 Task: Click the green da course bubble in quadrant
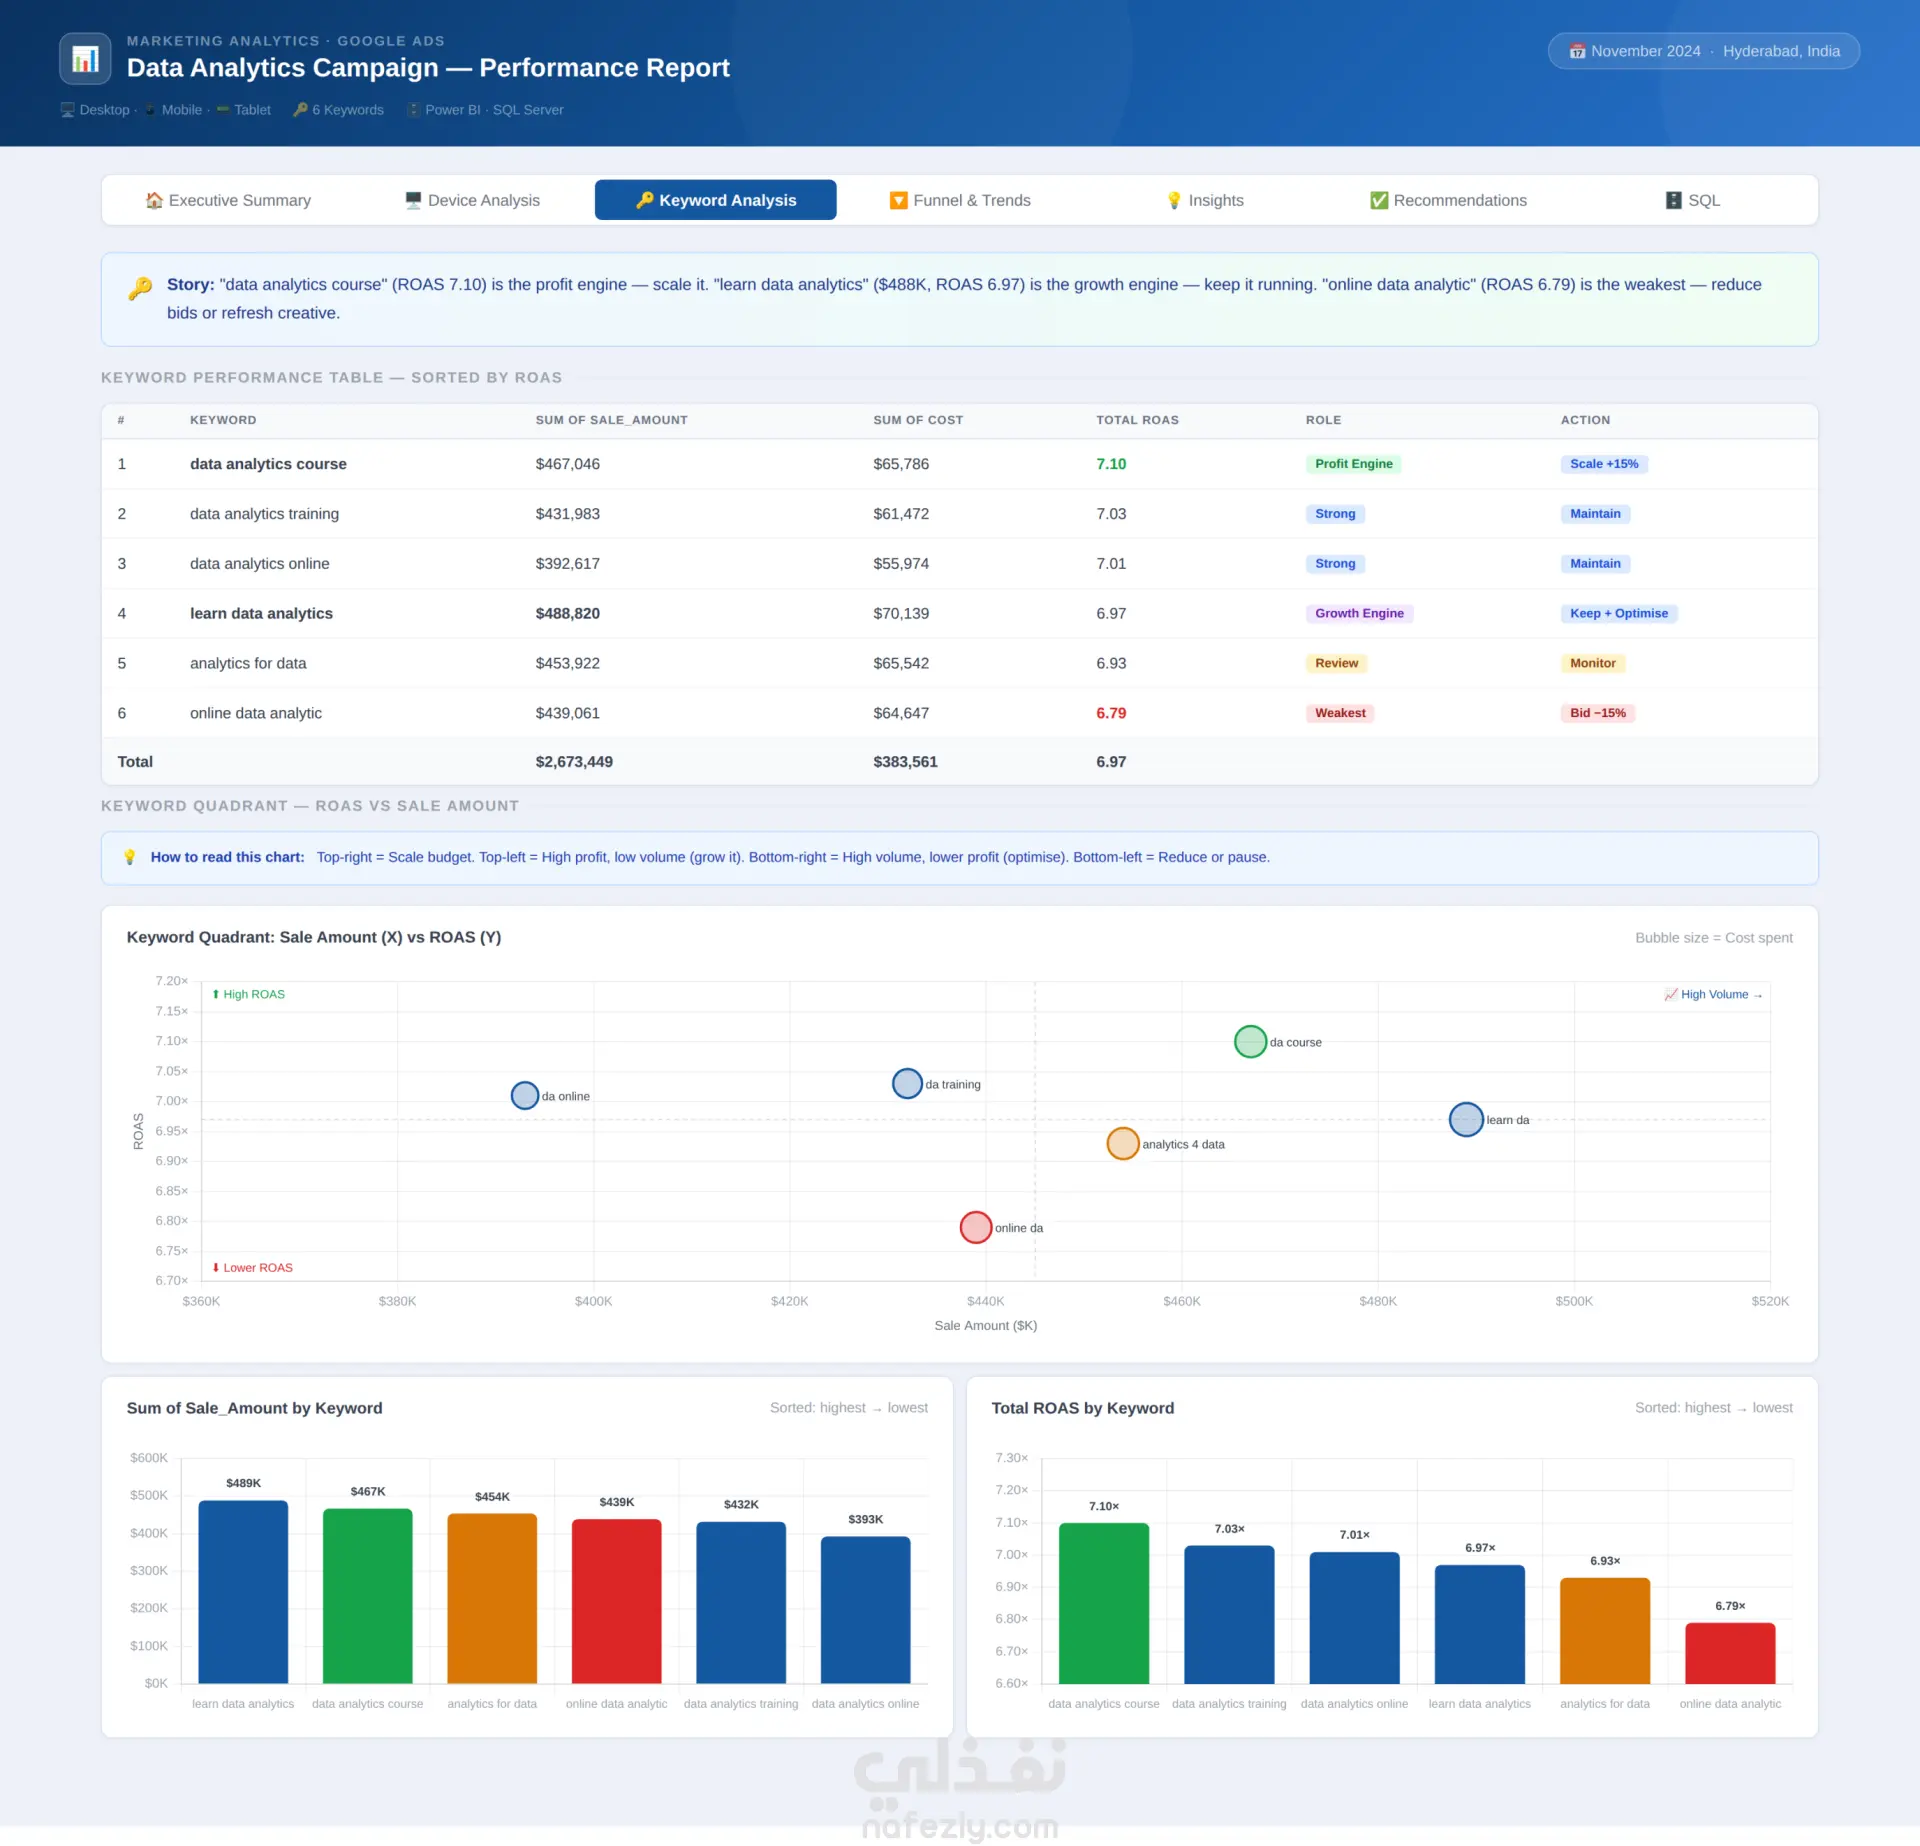point(1250,1042)
